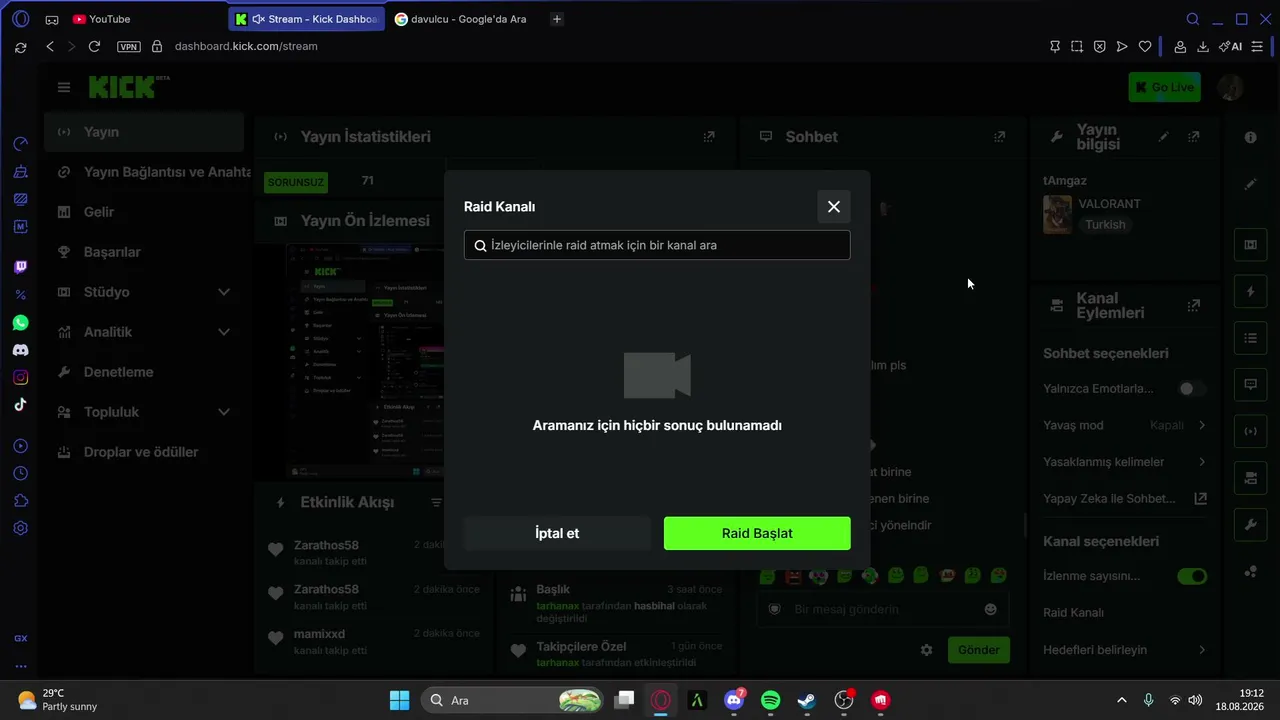
Task: Start the raid with Raid Başlat
Action: point(757,533)
